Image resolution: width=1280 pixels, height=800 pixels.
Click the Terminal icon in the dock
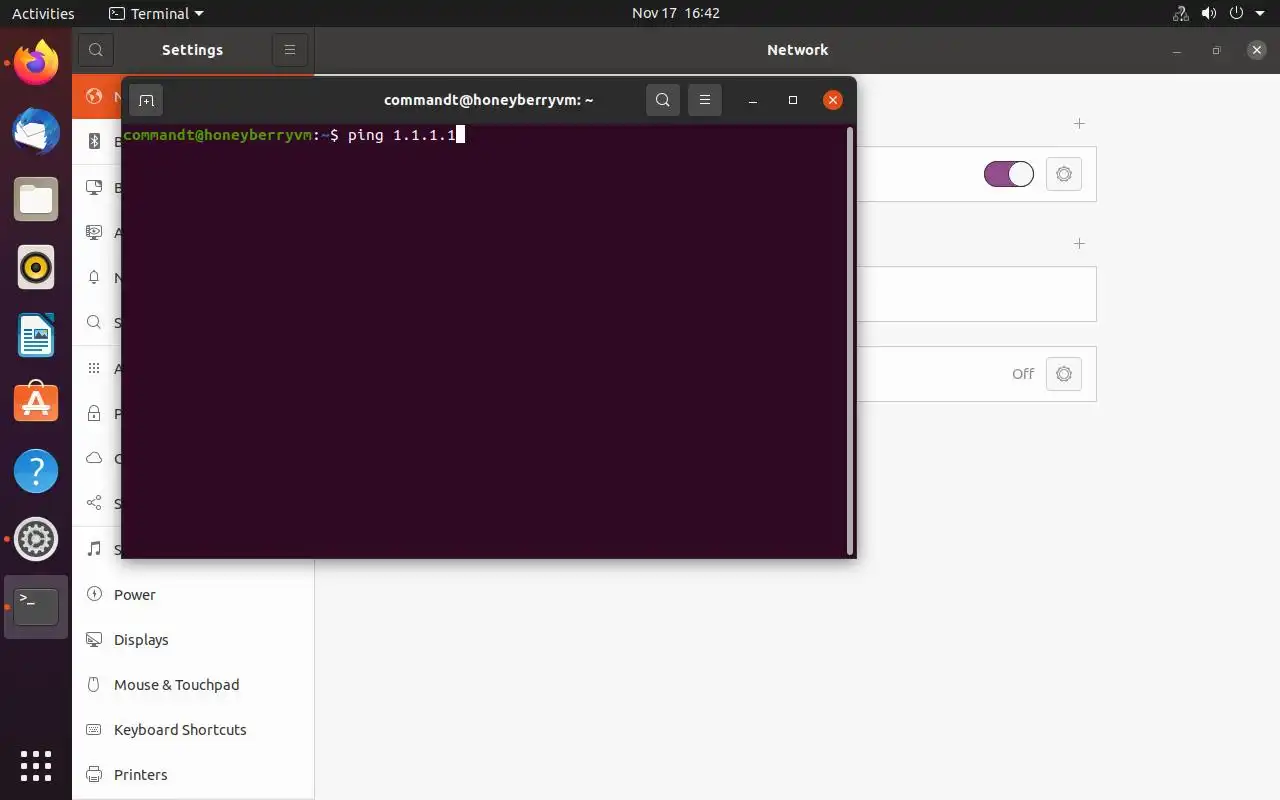[x=36, y=607]
